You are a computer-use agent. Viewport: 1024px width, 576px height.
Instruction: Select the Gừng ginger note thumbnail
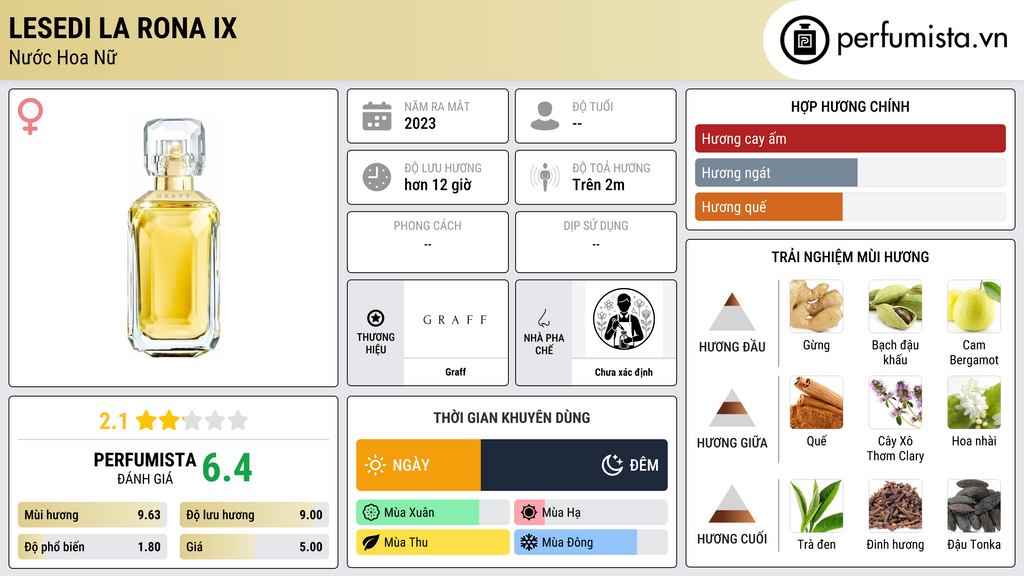816,306
